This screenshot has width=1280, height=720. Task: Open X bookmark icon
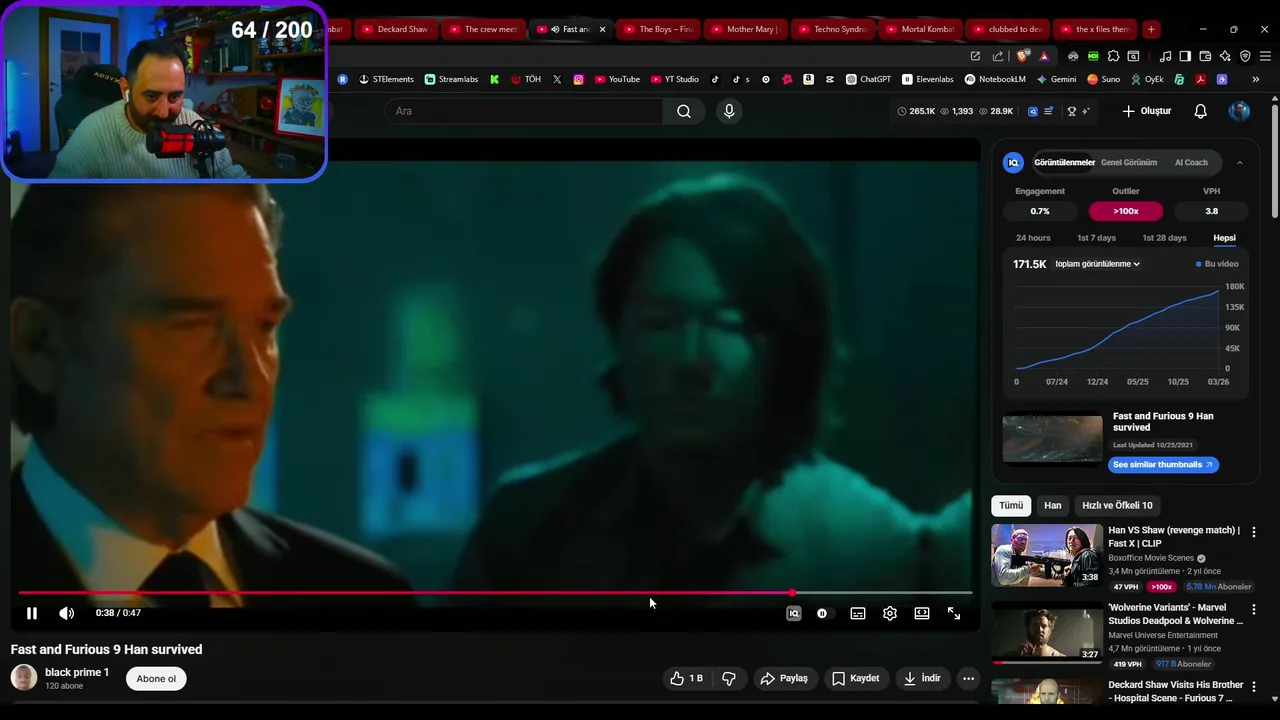coord(557,79)
